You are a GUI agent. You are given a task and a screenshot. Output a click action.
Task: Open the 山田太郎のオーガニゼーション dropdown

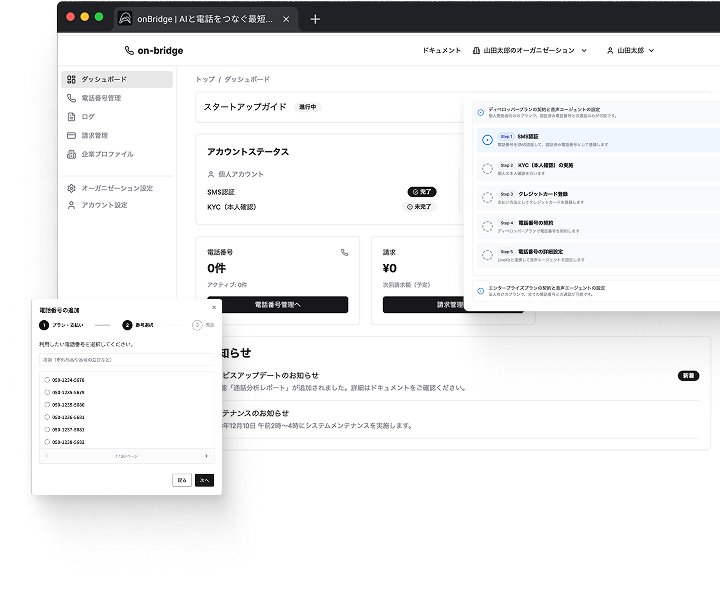pos(529,50)
